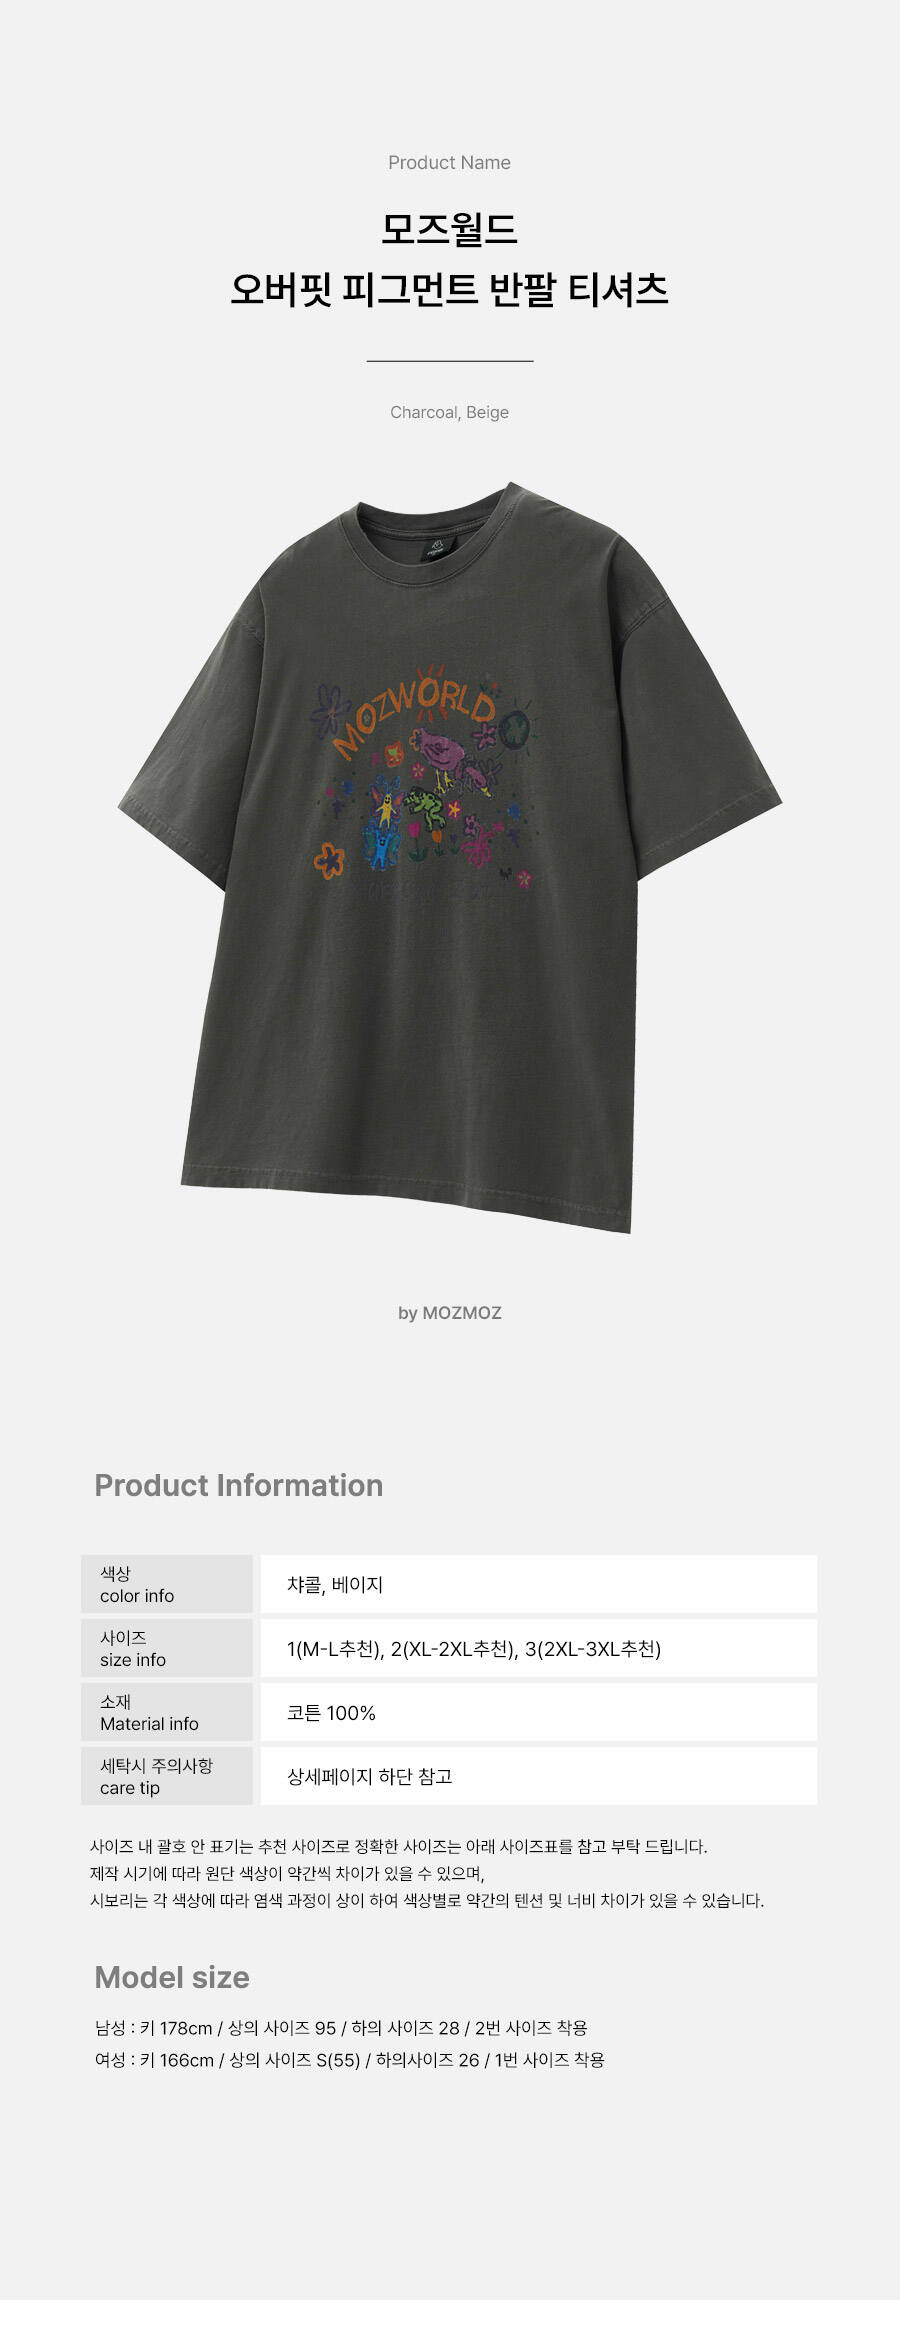Click the 소재 Material info row label
The width and height of the screenshot is (900, 2336).
(x=167, y=1712)
